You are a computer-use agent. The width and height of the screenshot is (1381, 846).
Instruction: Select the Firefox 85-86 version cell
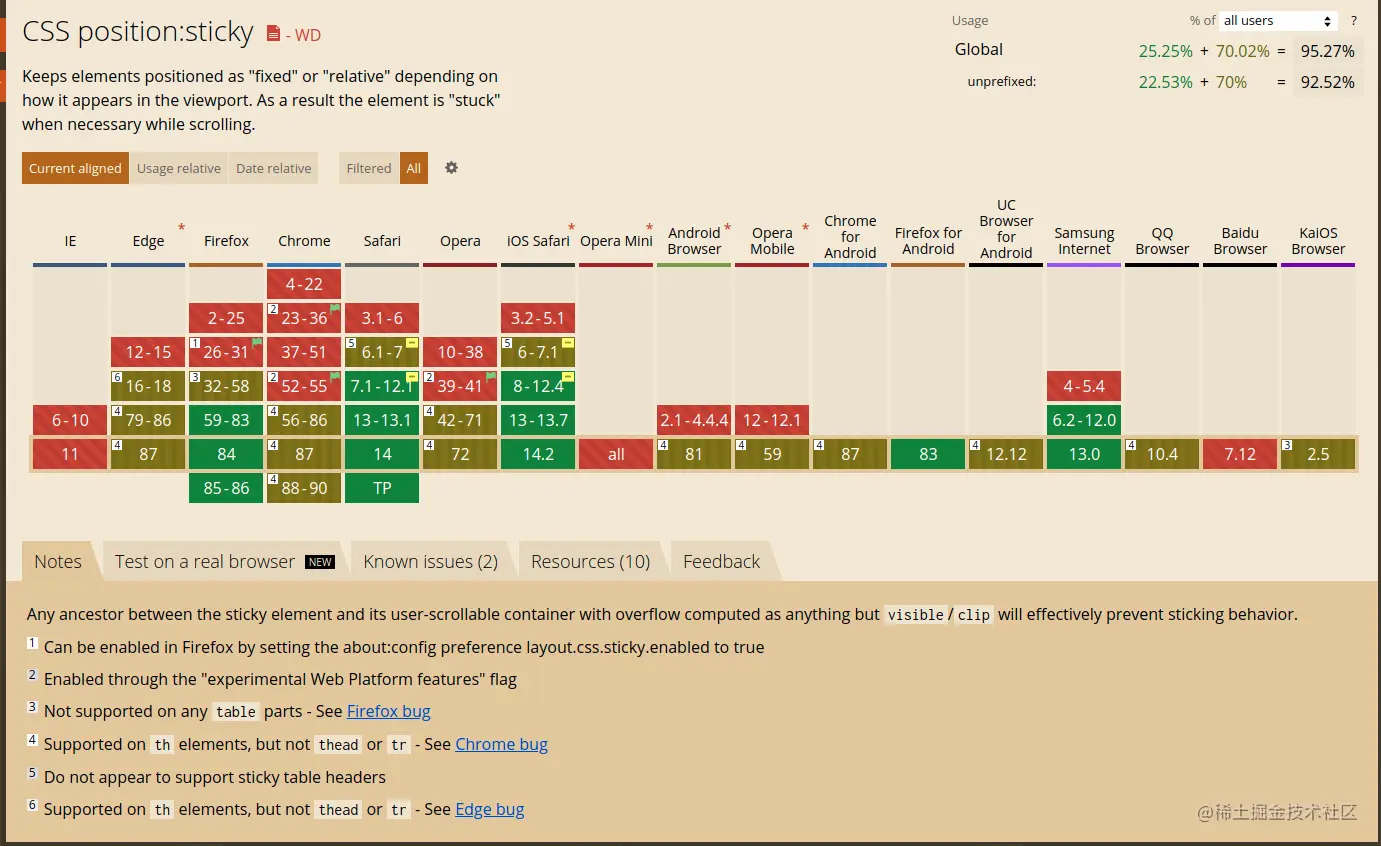[226, 488]
